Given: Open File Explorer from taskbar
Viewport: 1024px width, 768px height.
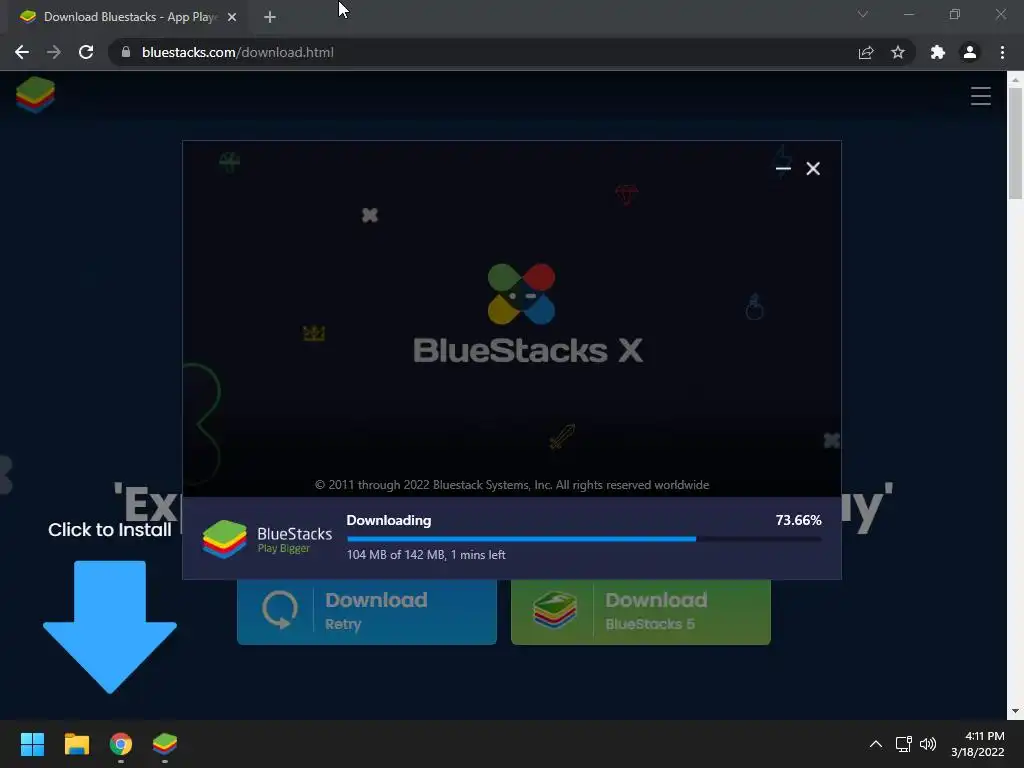Looking at the screenshot, I should (x=76, y=744).
